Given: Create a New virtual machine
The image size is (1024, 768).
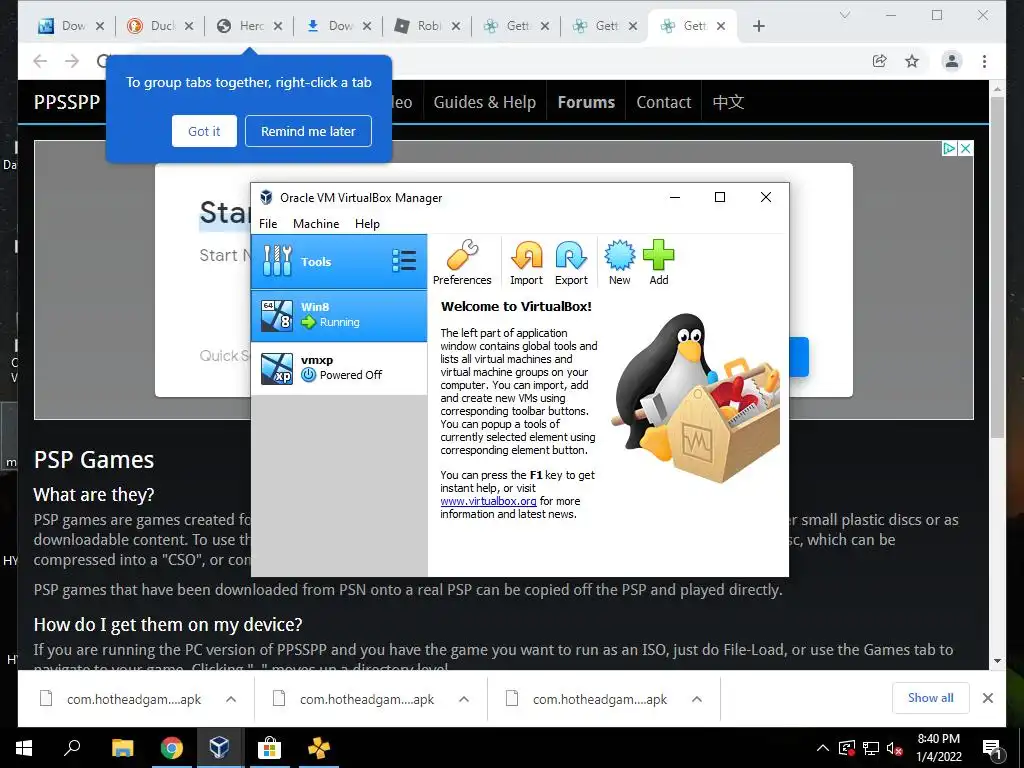Looking at the screenshot, I should click(620, 263).
